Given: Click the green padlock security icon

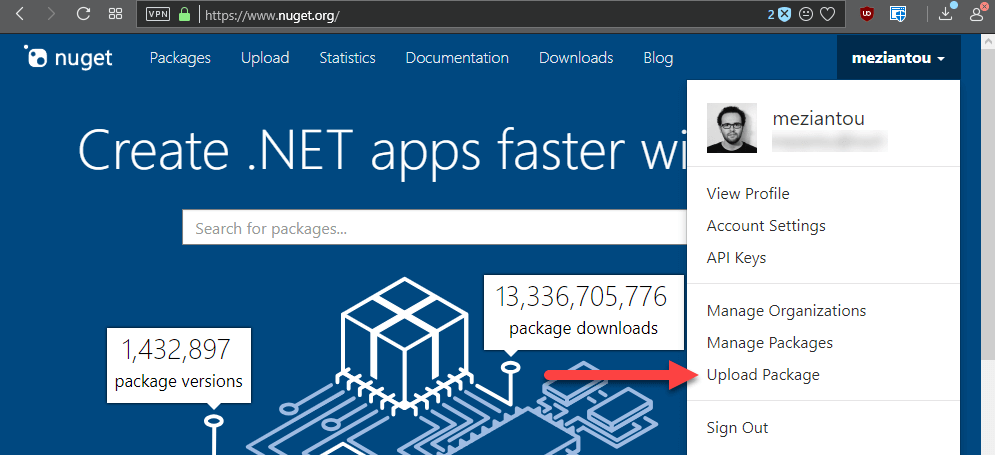Looking at the screenshot, I should (x=184, y=15).
